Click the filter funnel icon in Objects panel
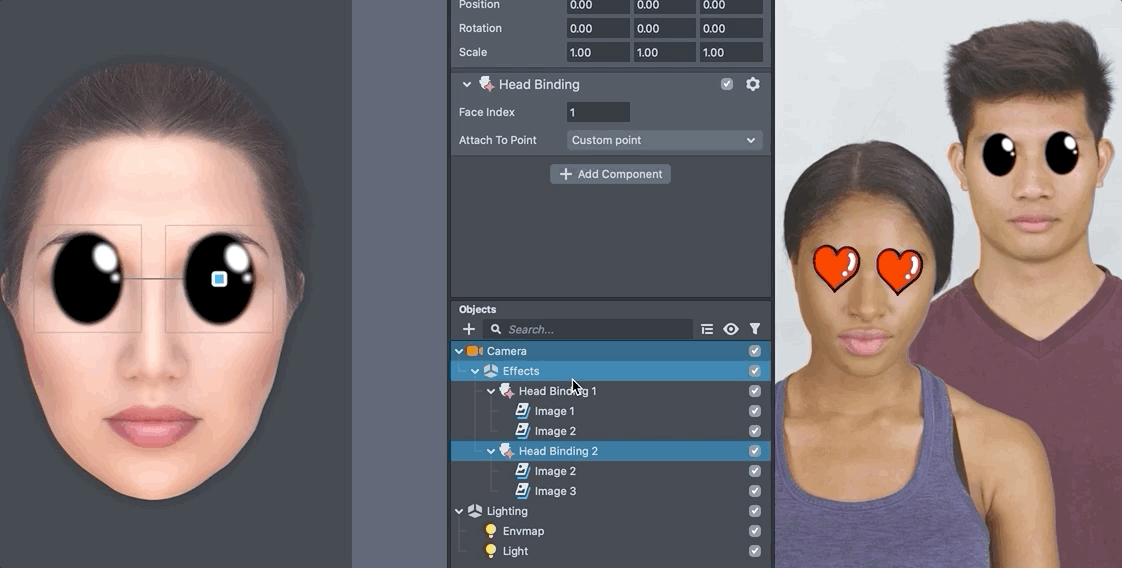Image resolution: width=1122 pixels, height=568 pixels. (755, 329)
